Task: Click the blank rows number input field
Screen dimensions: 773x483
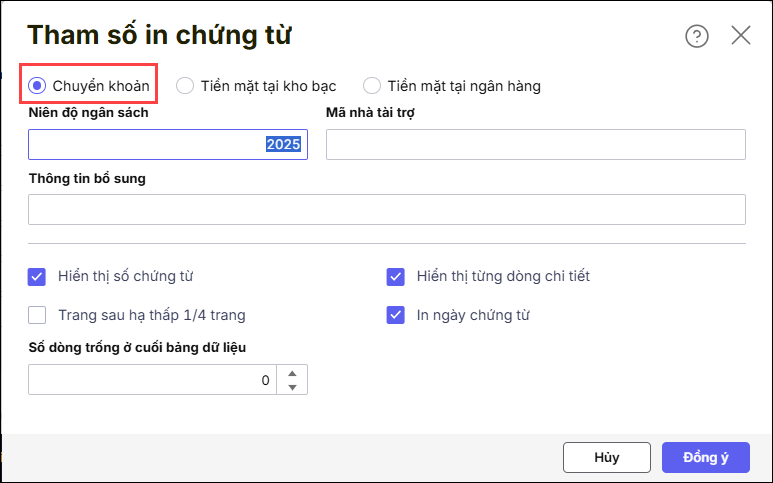Action: [150, 380]
